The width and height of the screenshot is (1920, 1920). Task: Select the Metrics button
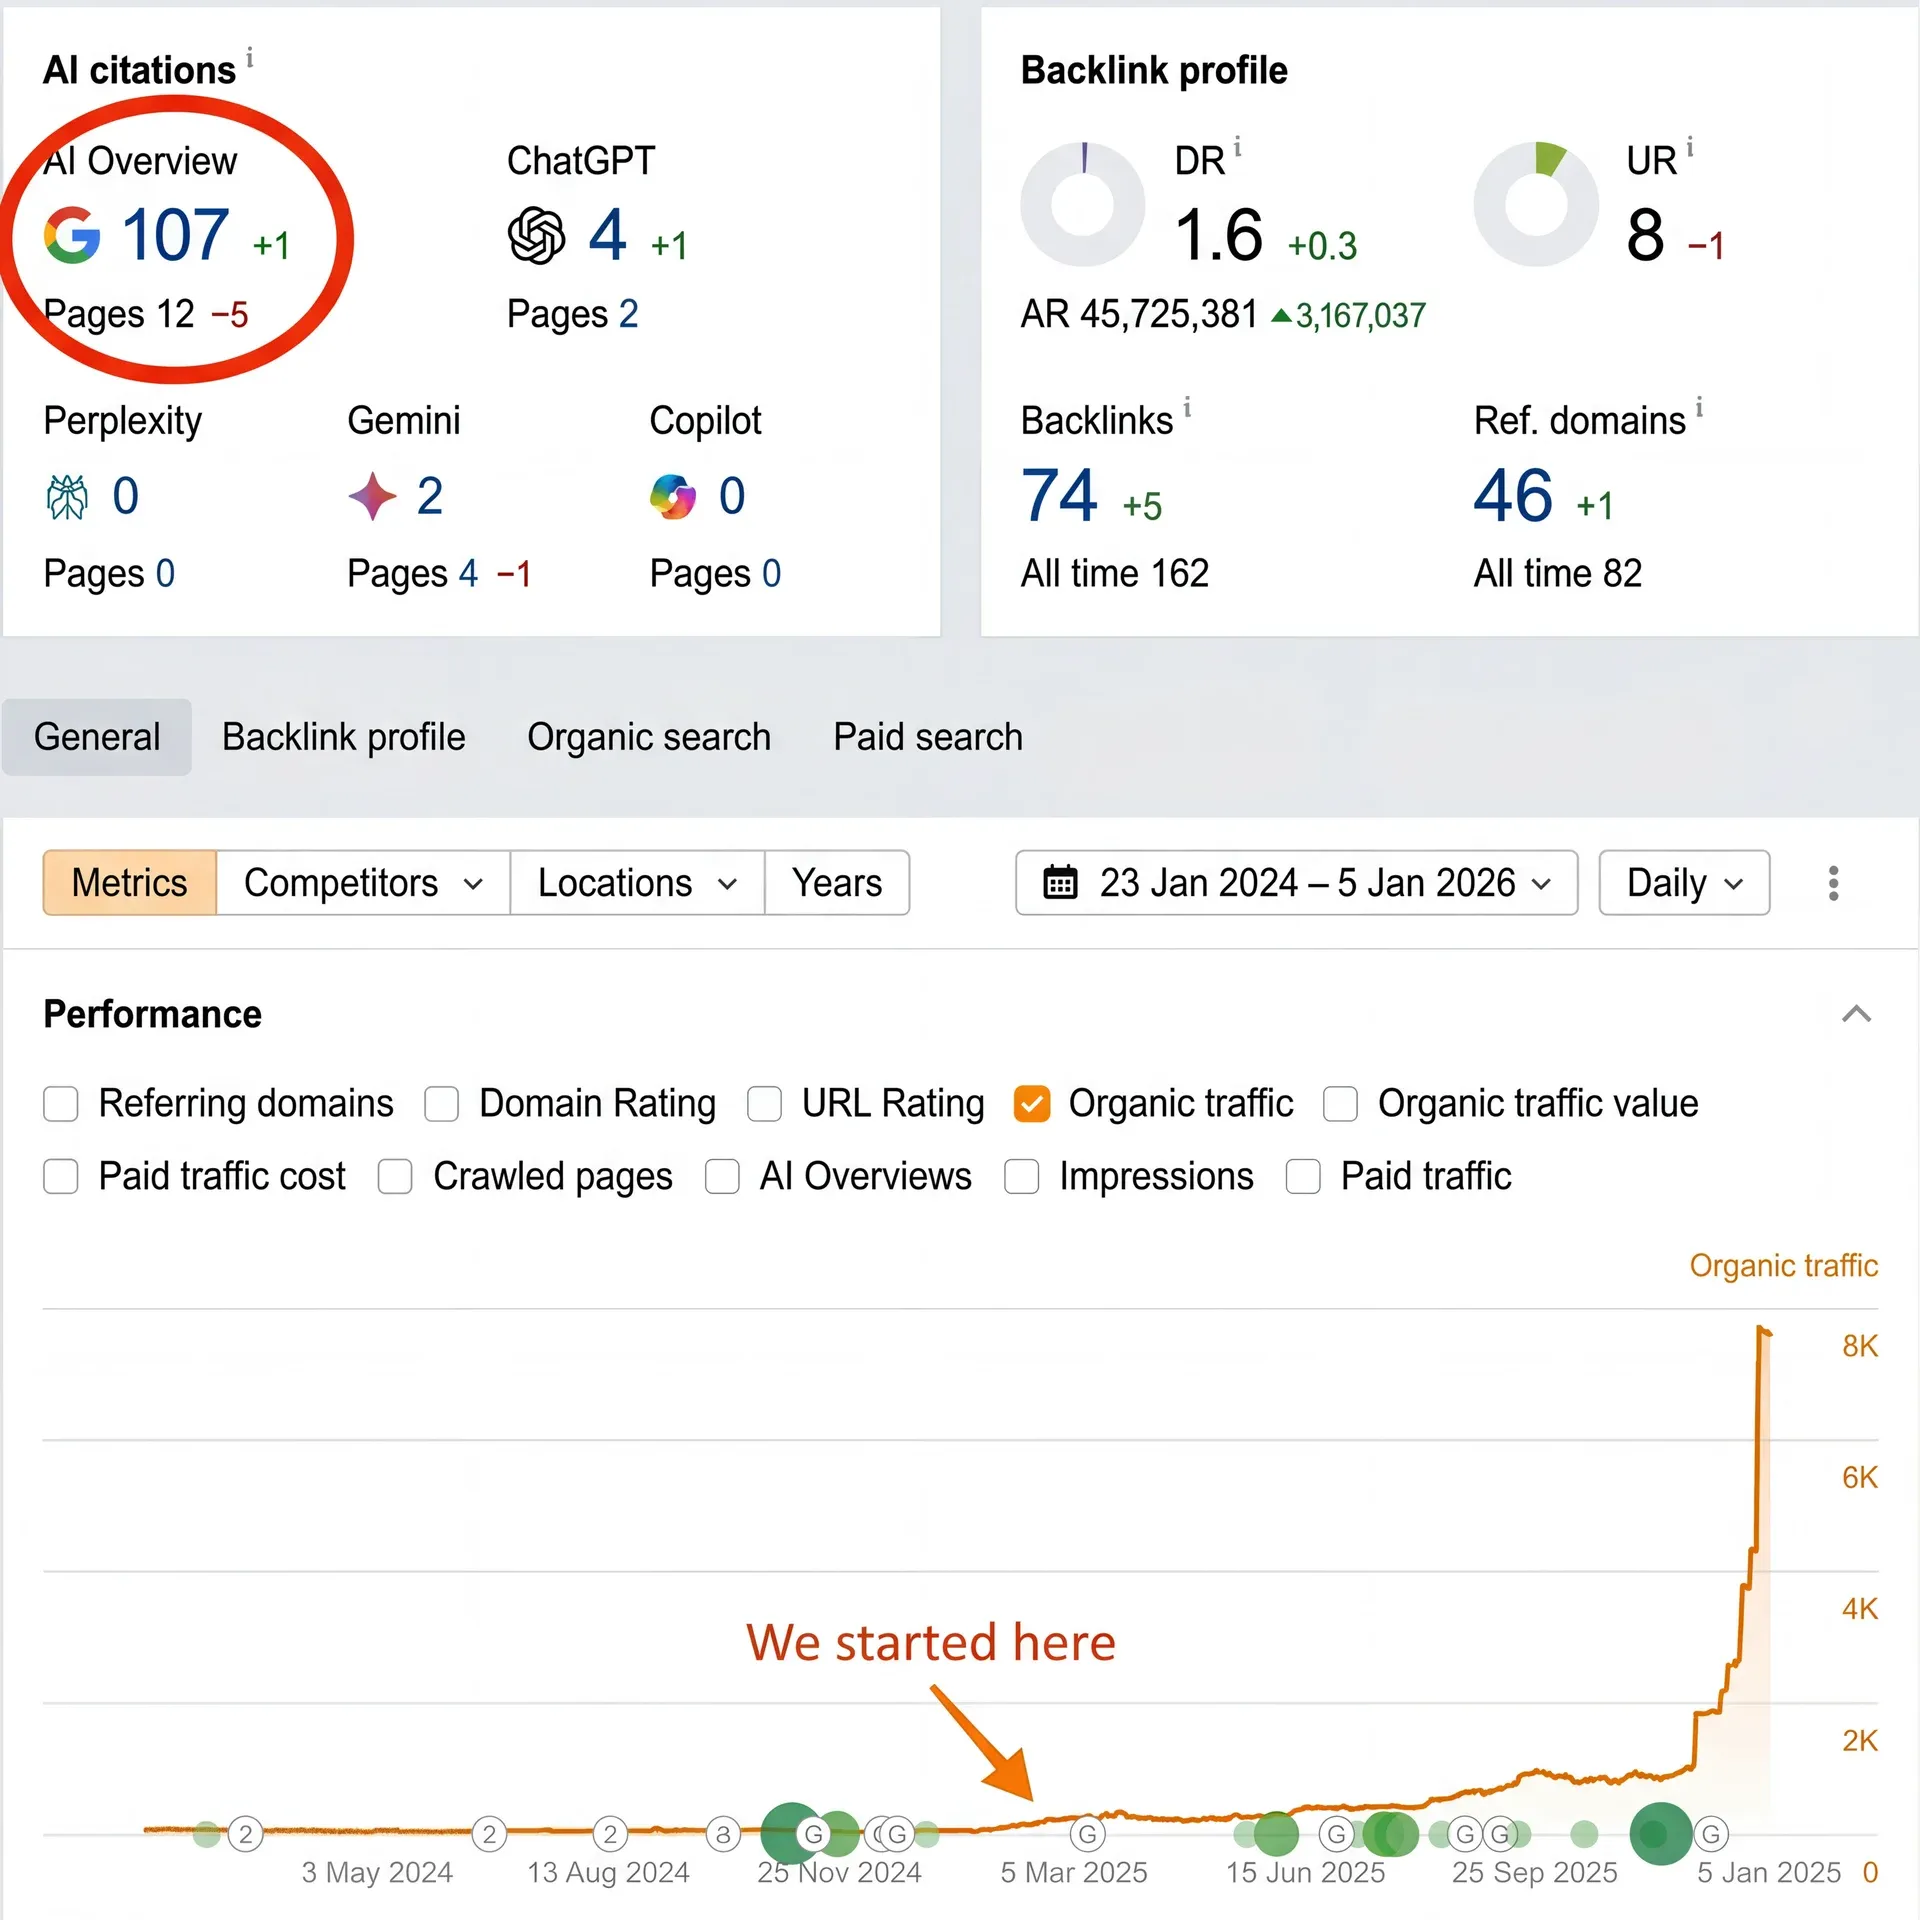tap(129, 883)
